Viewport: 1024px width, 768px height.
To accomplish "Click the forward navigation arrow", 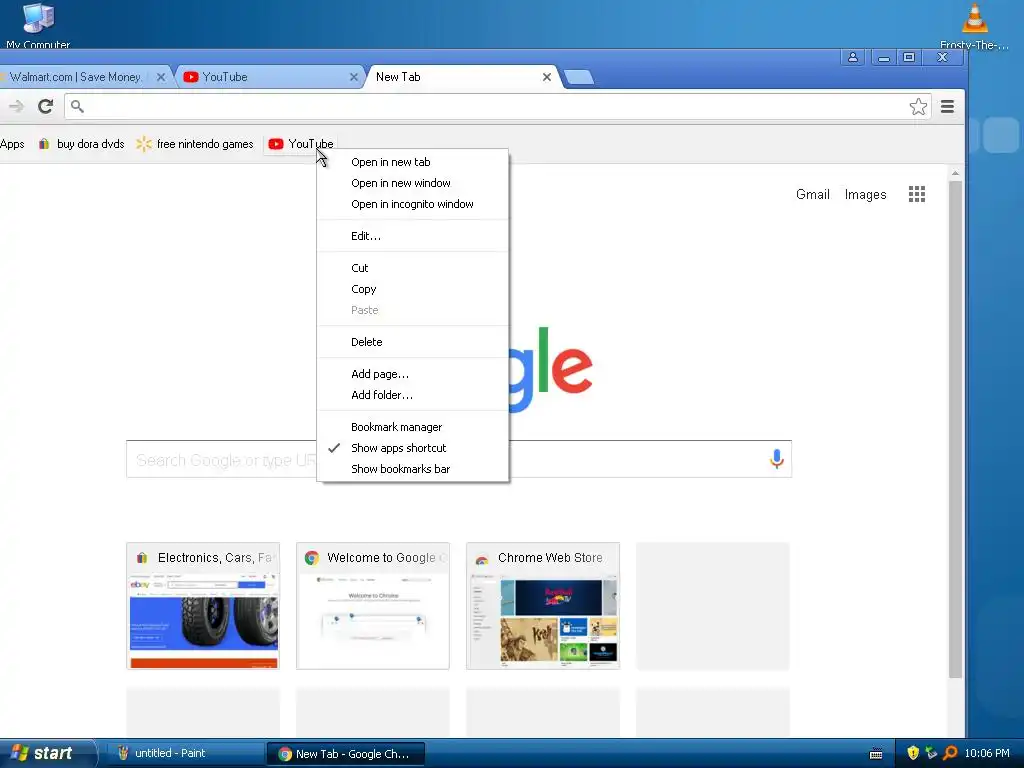I will click(x=16, y=106).
